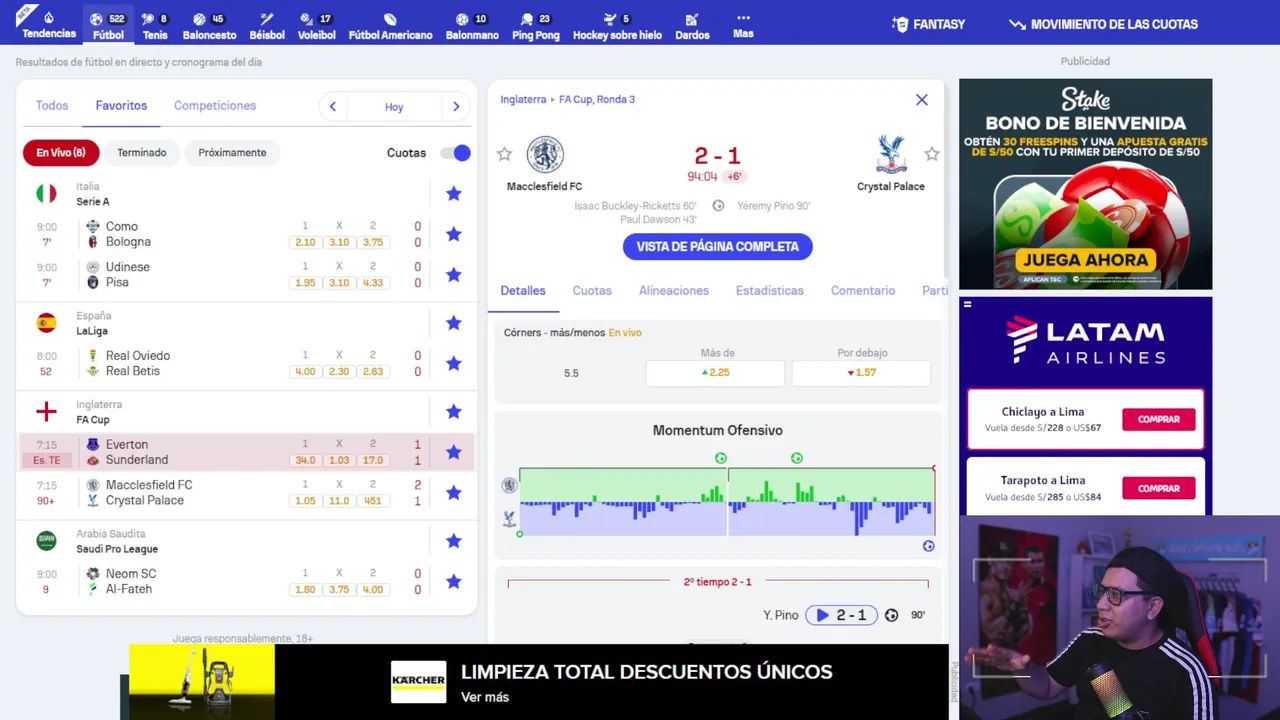Select 34.0 odds for Everton

click(x=305, y=460)
